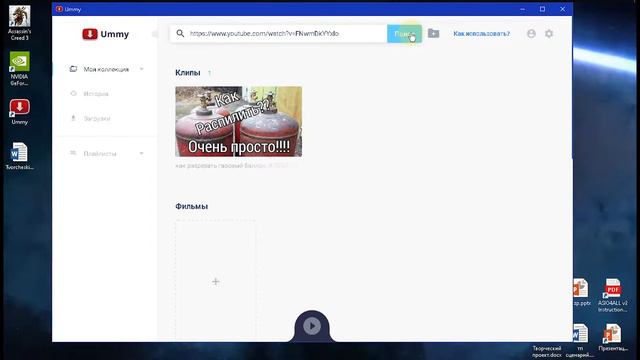640x360 pixels.
Task: Click the Загрузки download icon
Action: 73,118
